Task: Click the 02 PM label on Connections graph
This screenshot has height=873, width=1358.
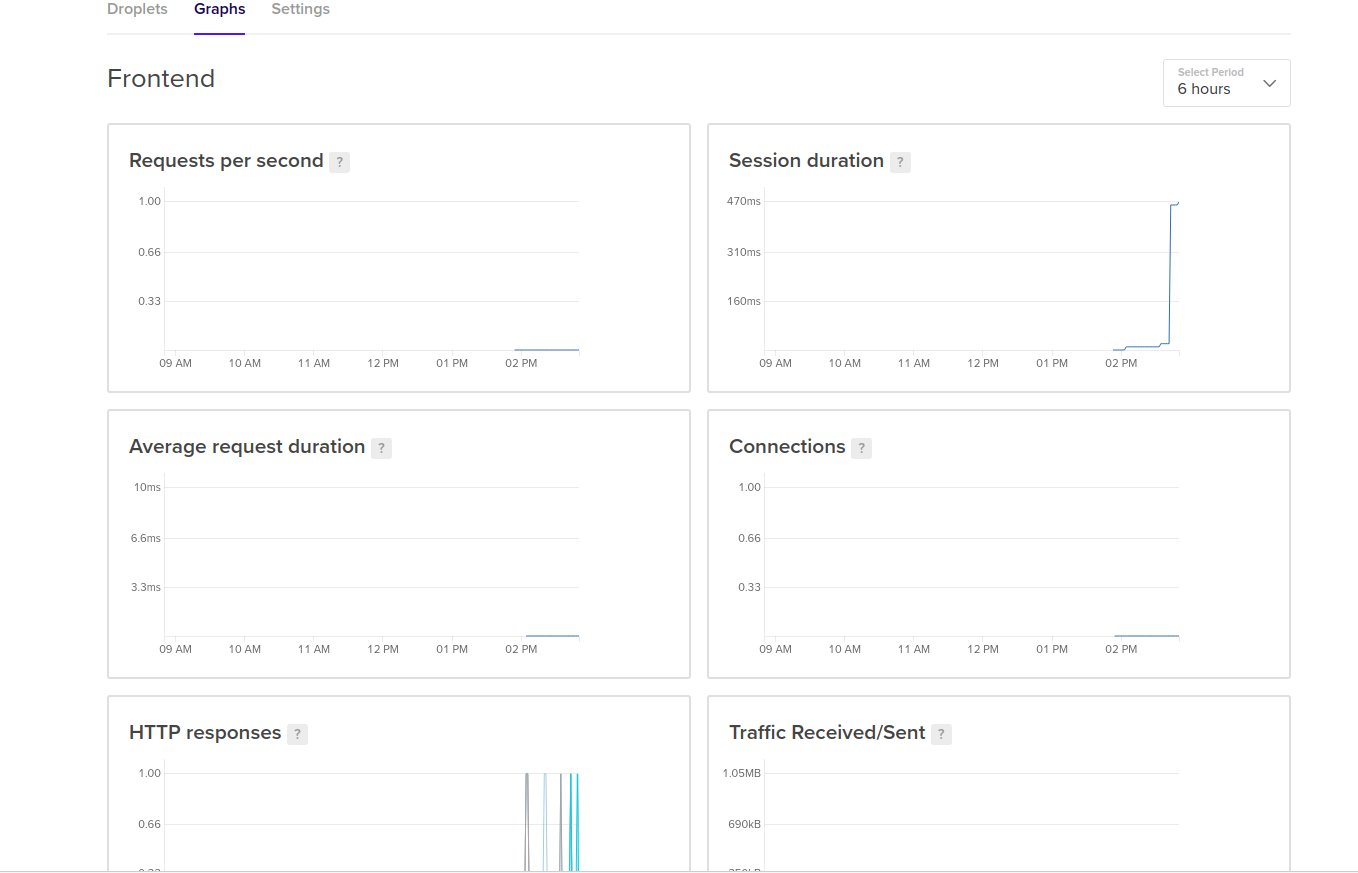Action: pyautogui.click(x=1121, y=649)
